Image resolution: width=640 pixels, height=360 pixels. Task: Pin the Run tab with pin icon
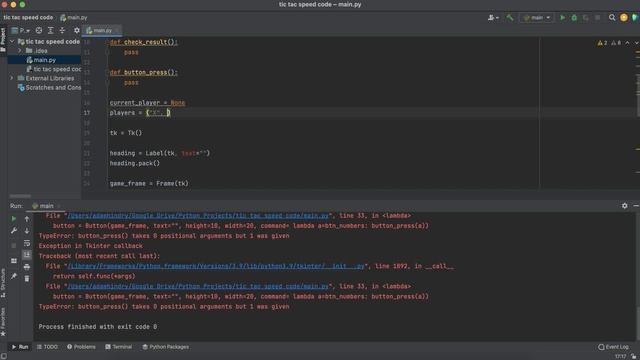pyautogui.click(x=13, y=276)
